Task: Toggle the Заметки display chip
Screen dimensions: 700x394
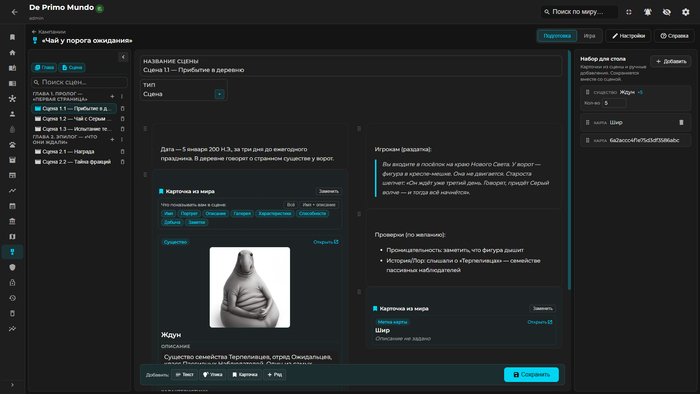Action: click(196, 222)
